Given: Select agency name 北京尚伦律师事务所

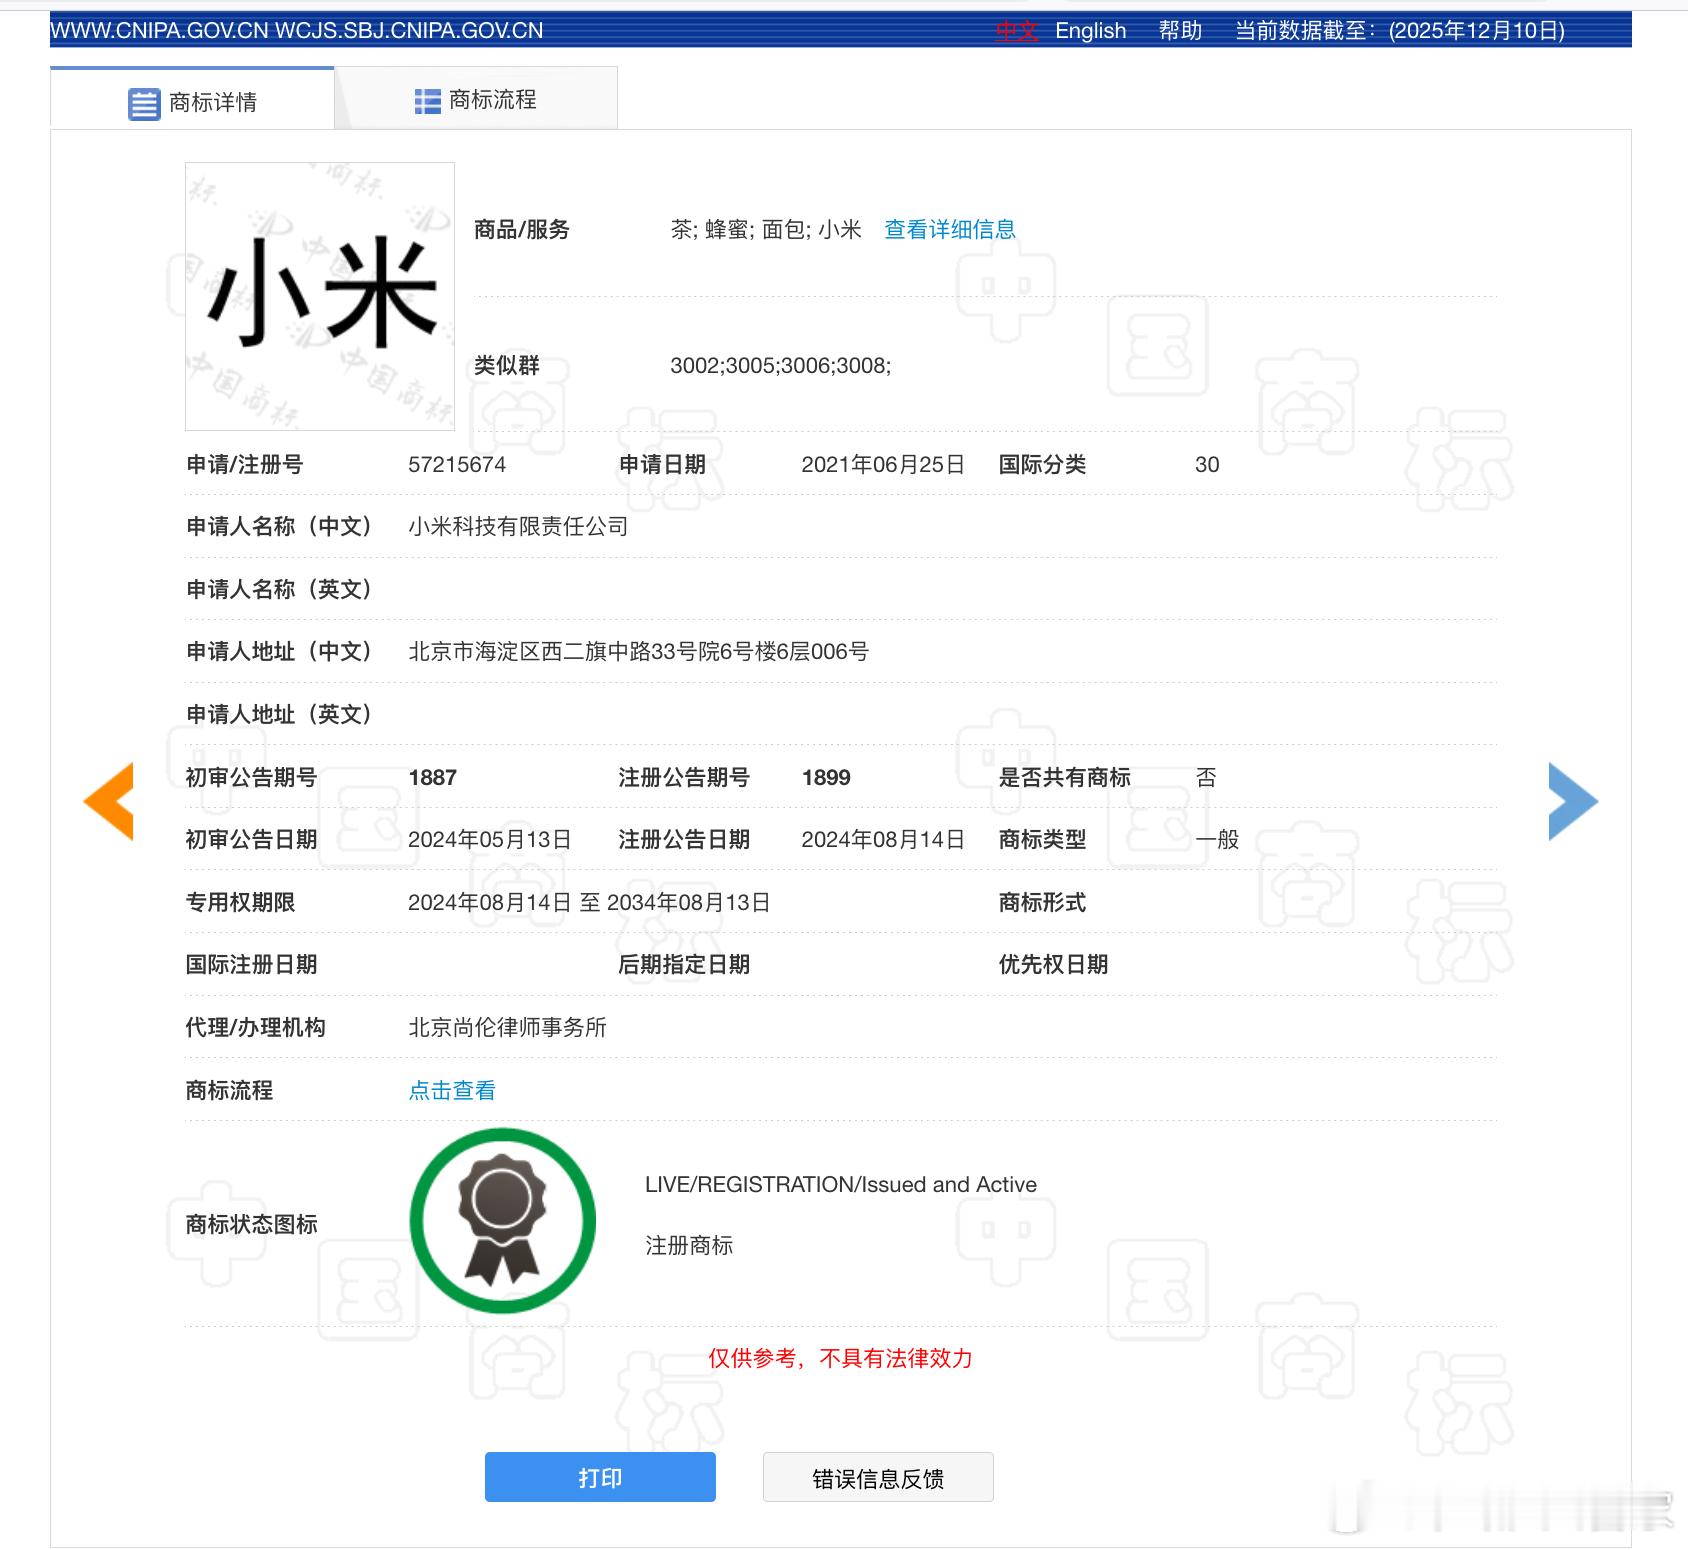Looking at the screenshot, I should pos(507,1028).
